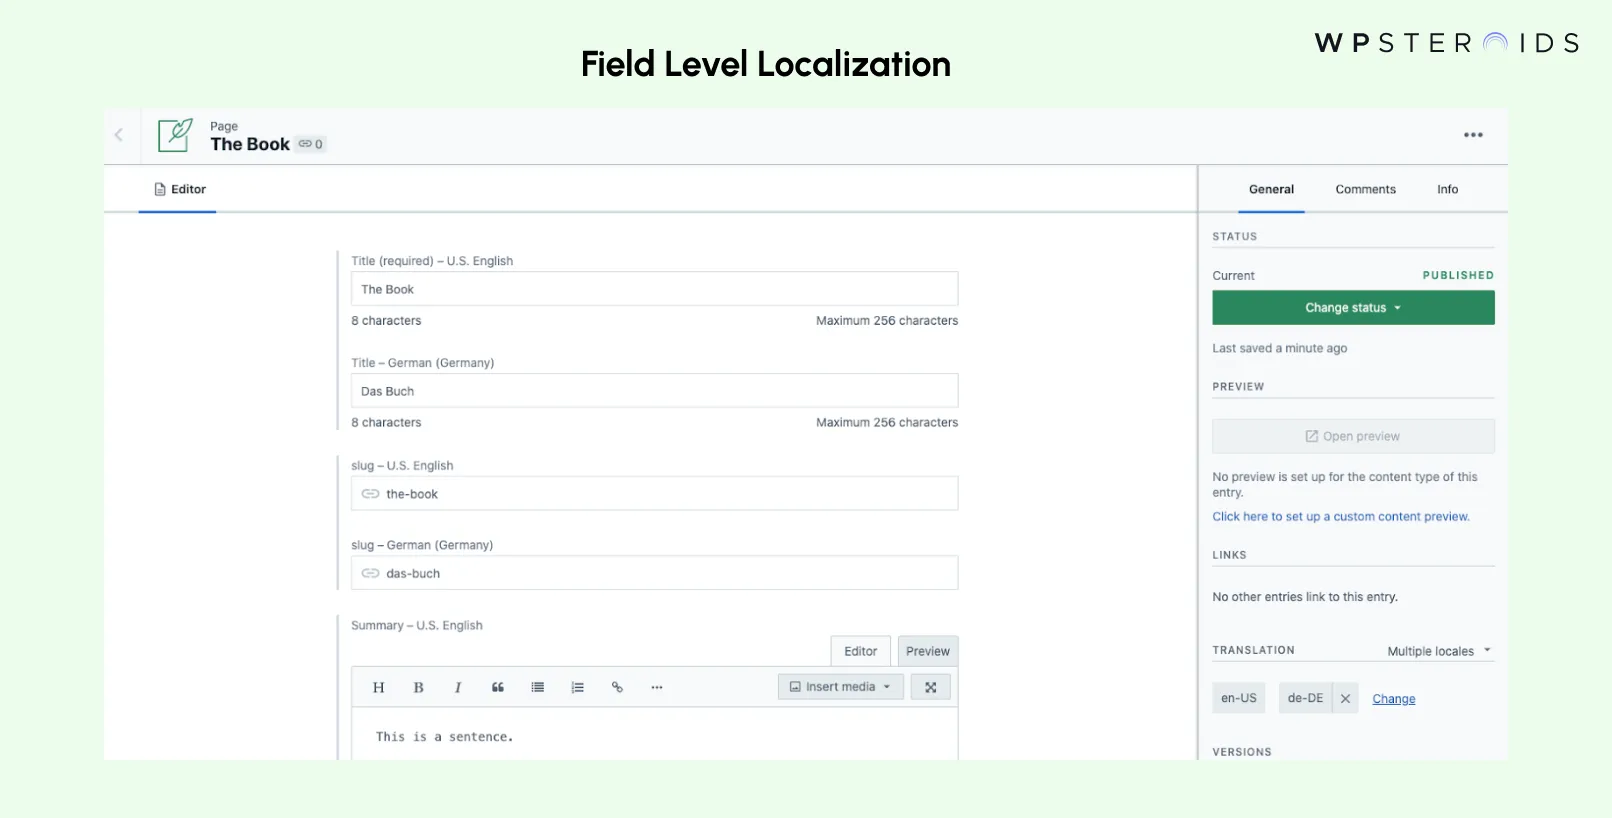Toggle italic formatting in Summary editor
Image resolution: width=1612 pixels, height=818 pixels.
pyautogui.click(x=458, y=687)
